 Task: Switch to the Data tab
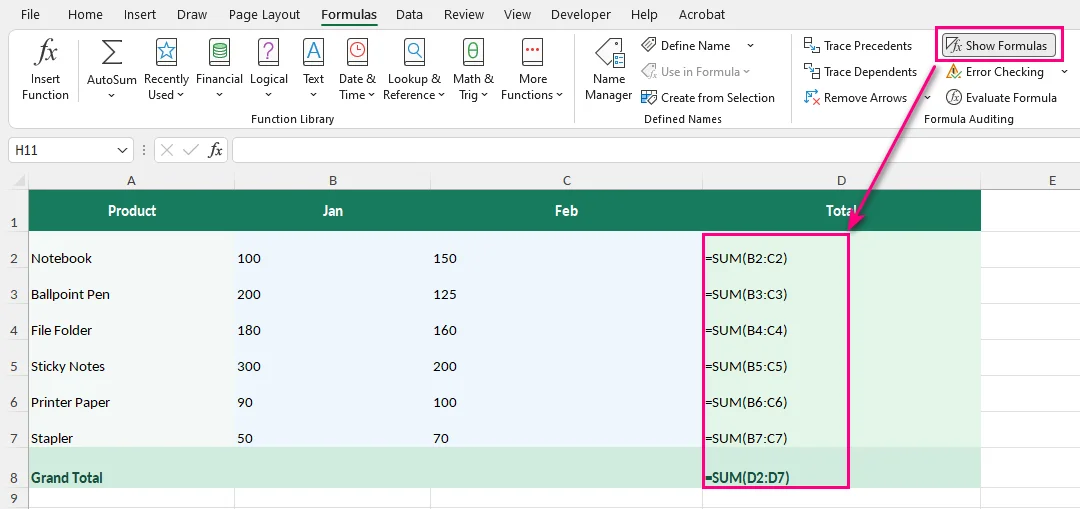click(x=409, y=14)
